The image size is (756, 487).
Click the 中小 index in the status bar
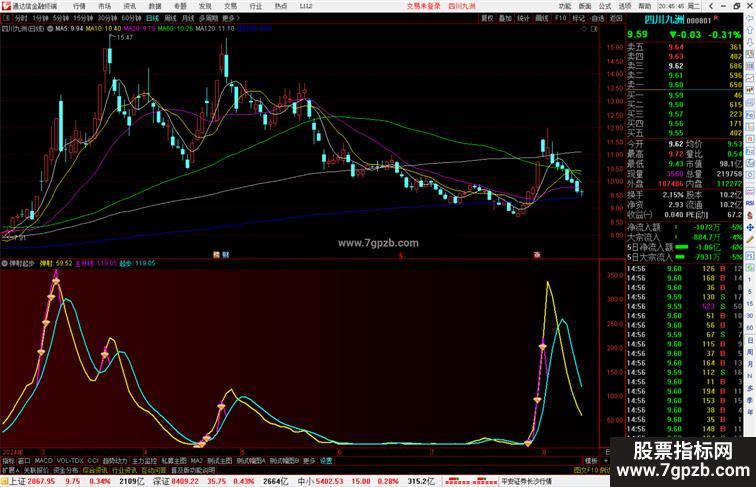click(x=306, y=481)
